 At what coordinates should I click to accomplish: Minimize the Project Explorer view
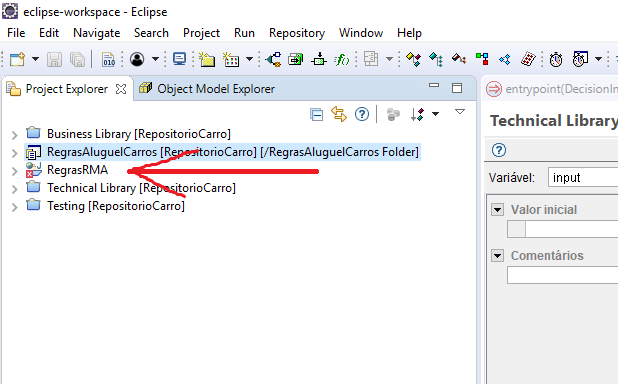click(x=434, y=86)
